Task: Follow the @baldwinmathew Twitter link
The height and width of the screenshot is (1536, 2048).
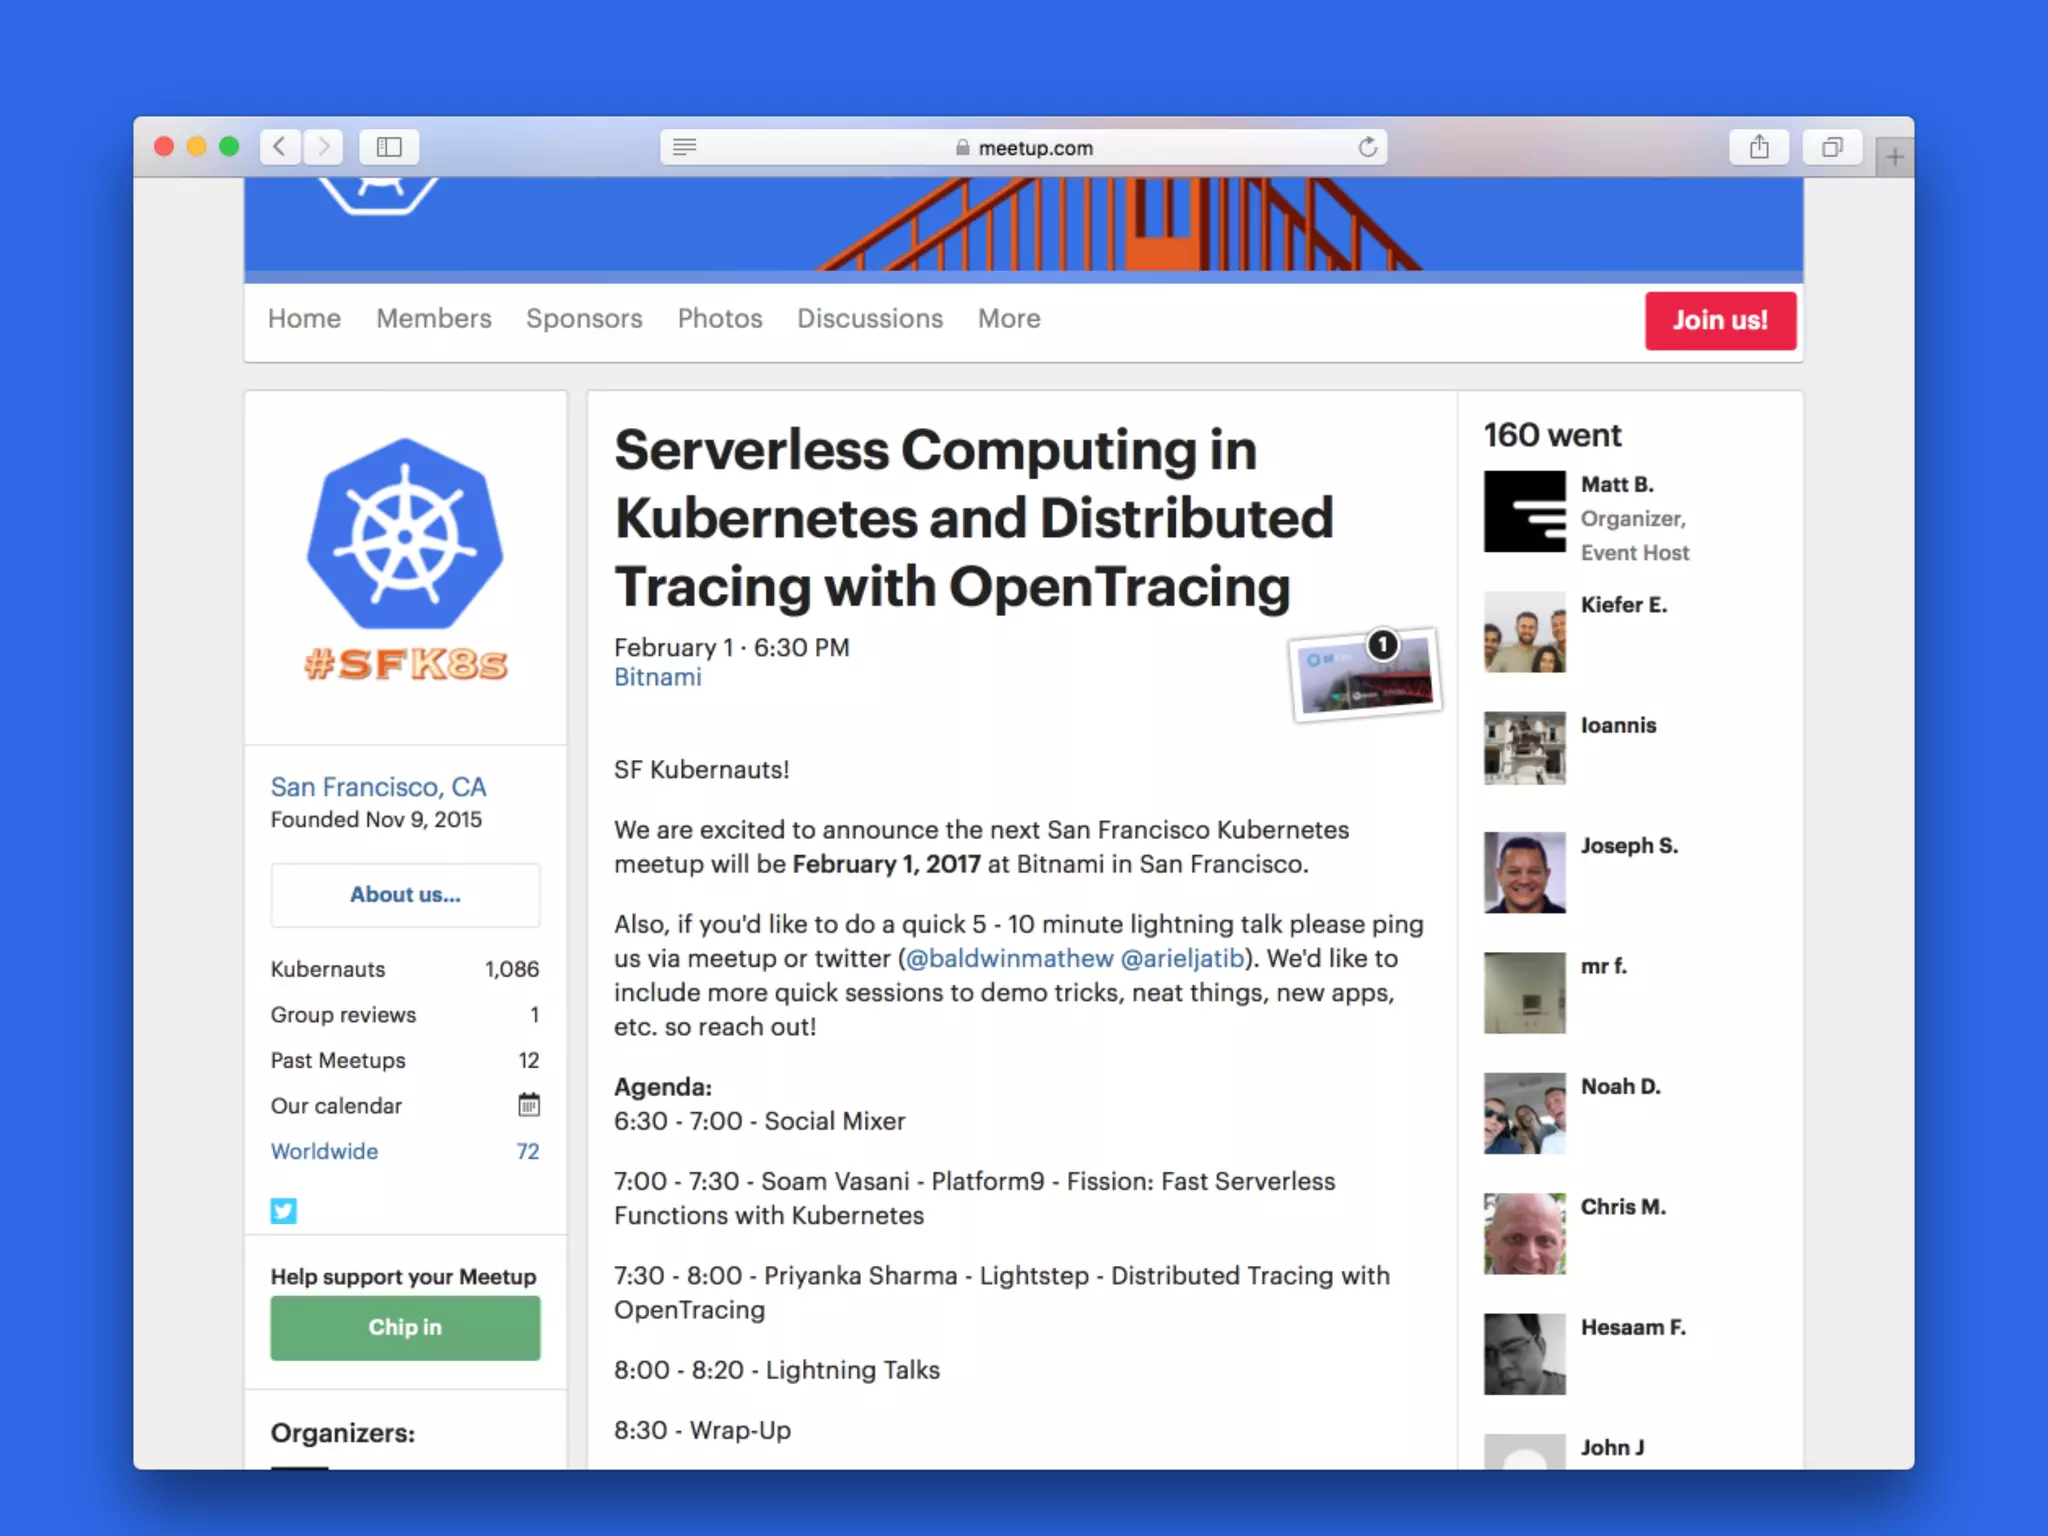Action: tap(1008, 958)
